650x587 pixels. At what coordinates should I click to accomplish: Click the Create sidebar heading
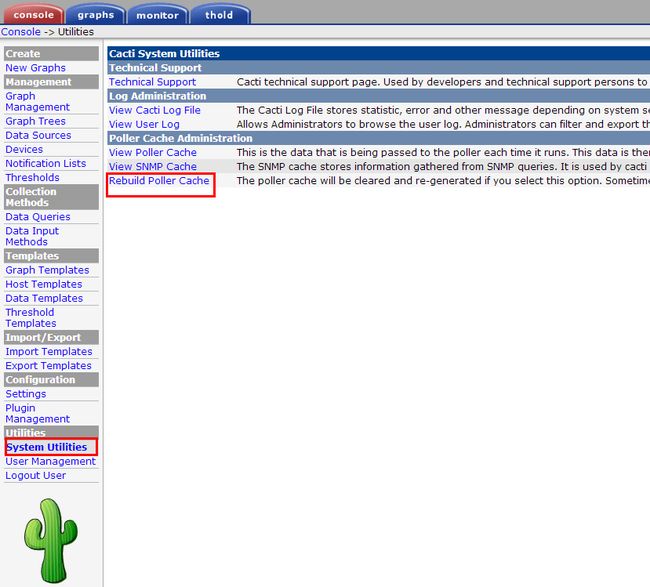(x=51, y=53)
